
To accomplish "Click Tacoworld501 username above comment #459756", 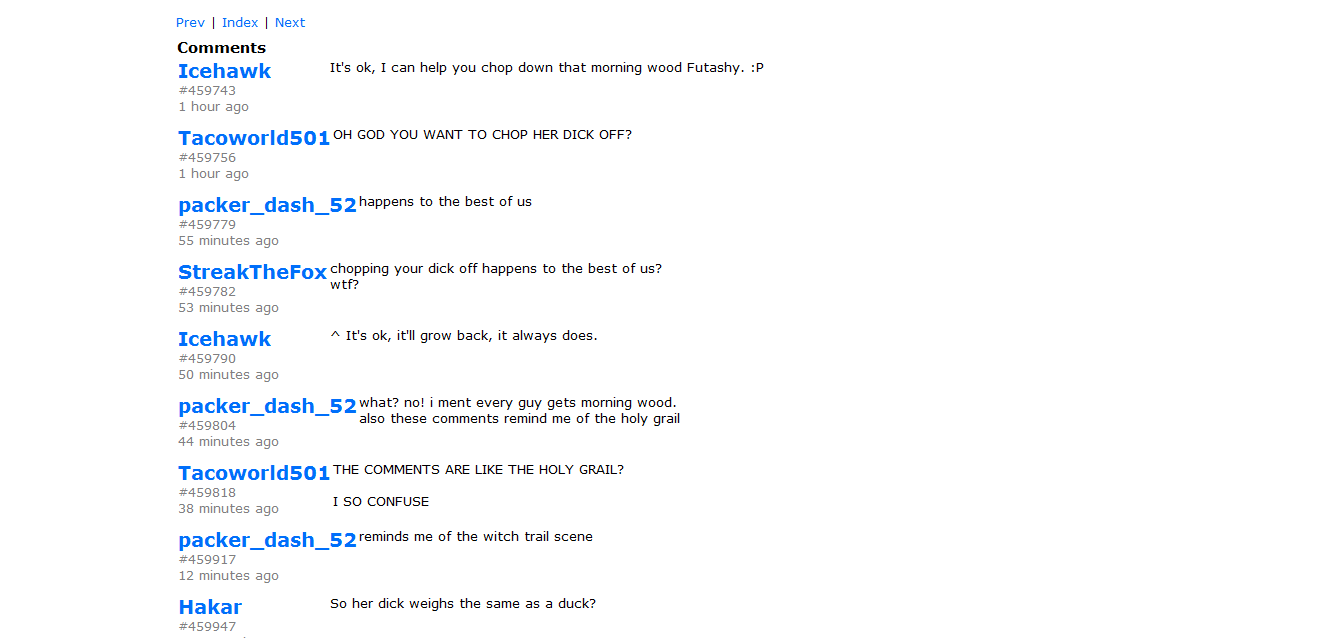I will pos(254,138).
